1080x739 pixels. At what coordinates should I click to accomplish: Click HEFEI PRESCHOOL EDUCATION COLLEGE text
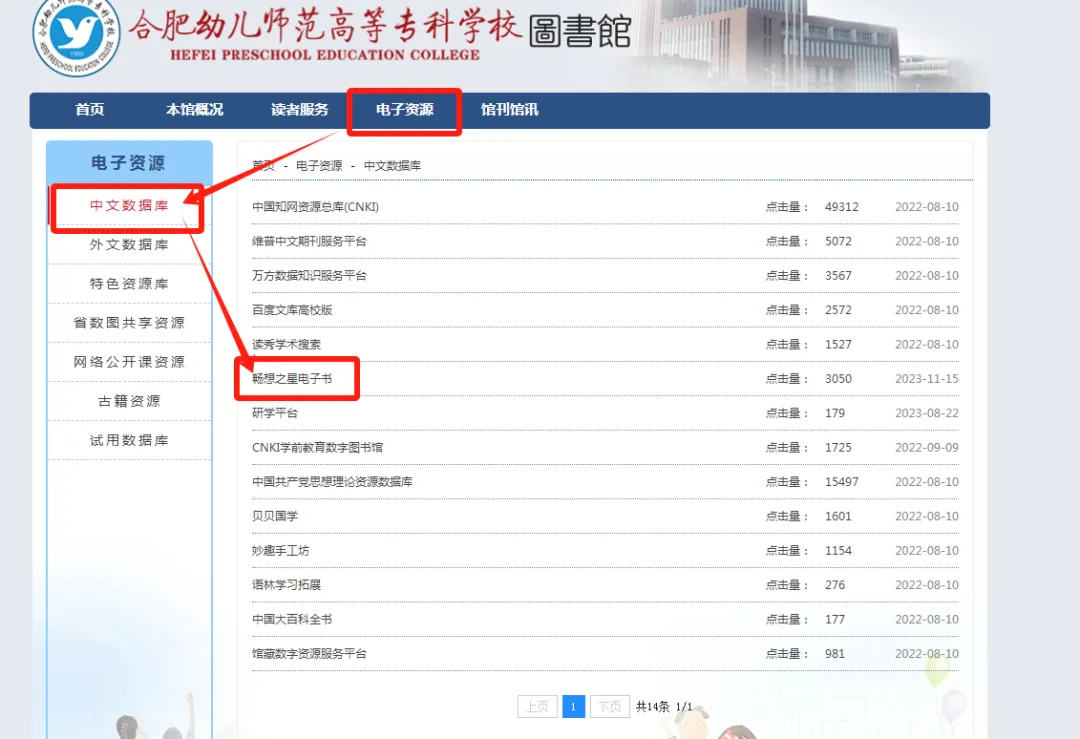click(x=325, y=55)
